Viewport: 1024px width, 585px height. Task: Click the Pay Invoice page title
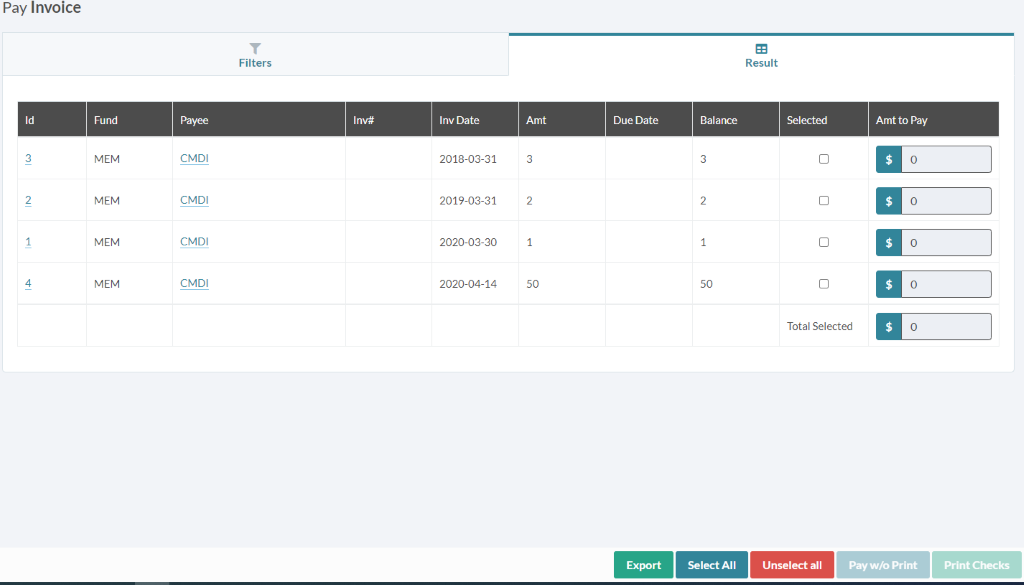(42, 8)
